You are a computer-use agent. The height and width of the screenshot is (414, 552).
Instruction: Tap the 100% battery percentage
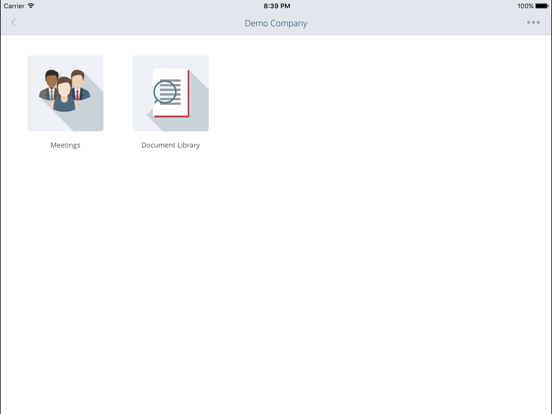click(525, 6)
